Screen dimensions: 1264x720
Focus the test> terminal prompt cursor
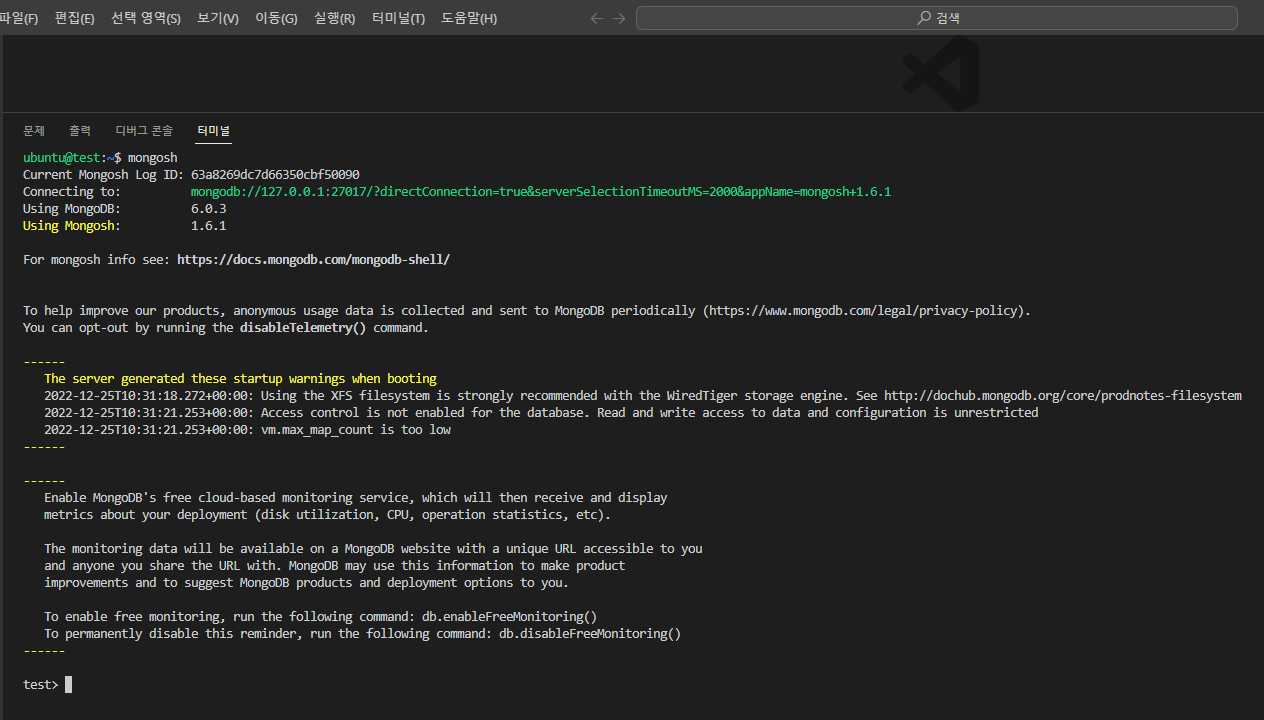point(68,684)
